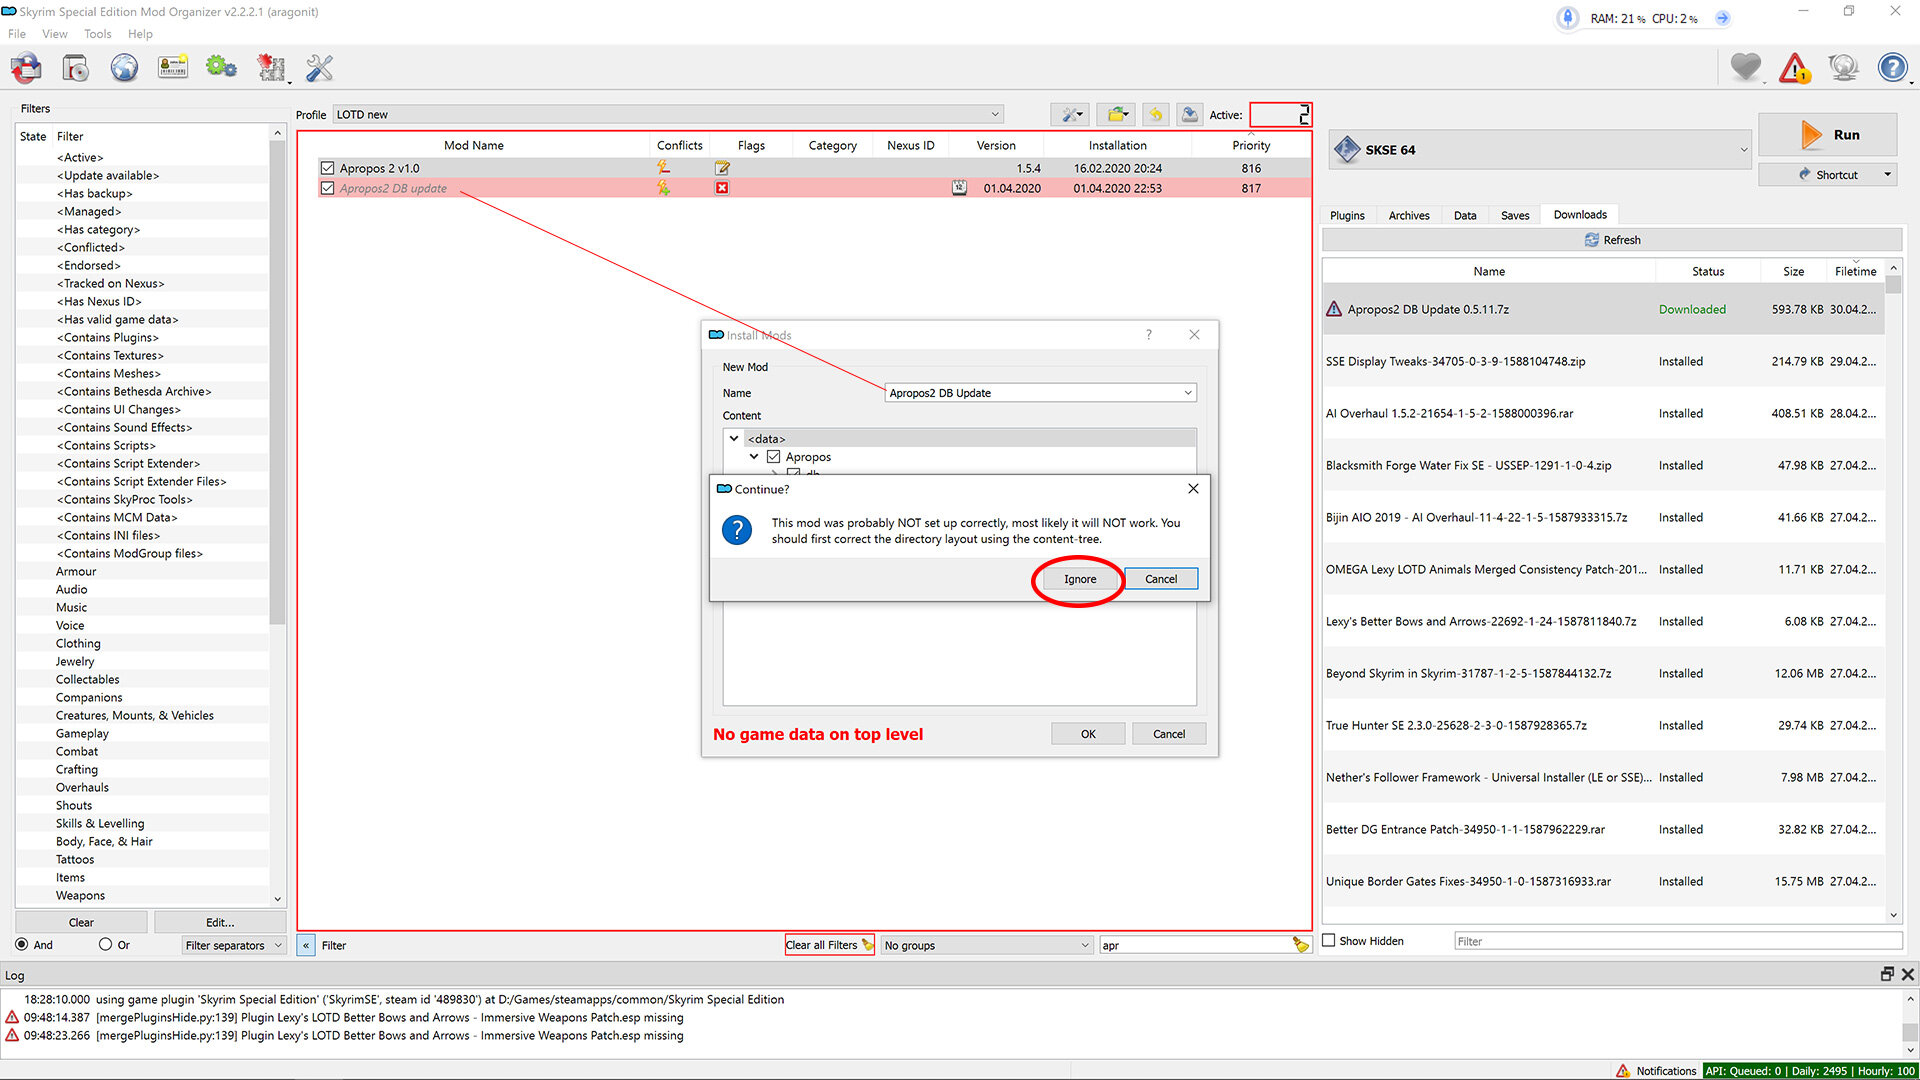Open the Filter separators dropdown
Screen dimensions: 1920x1080
(x=235, y=945)
